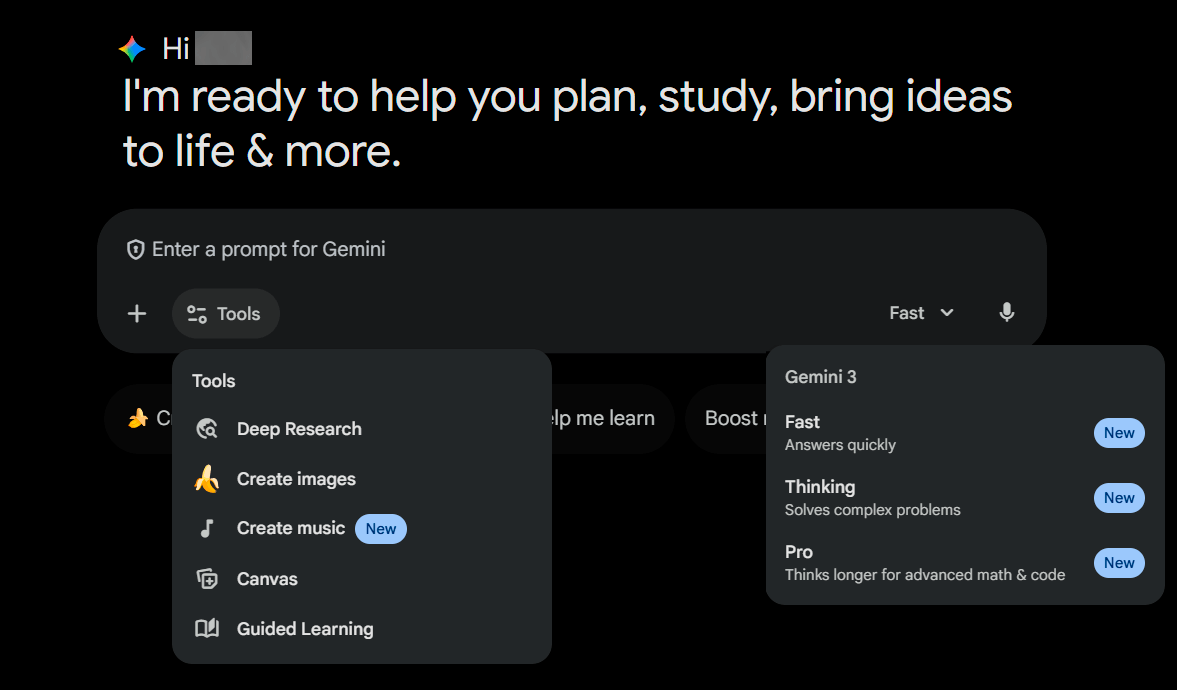Click the plus icon to add files
This screenshot has height=690, width=1177.
pyautogui.click(x=137, y=314)
